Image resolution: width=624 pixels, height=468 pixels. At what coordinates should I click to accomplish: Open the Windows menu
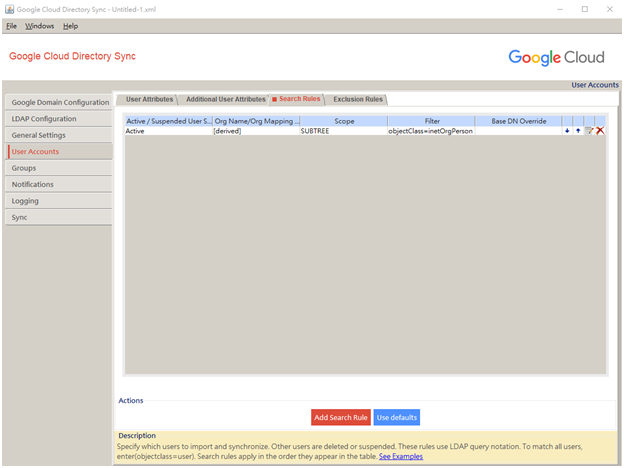pyautogui.click(x=39, y=25)
